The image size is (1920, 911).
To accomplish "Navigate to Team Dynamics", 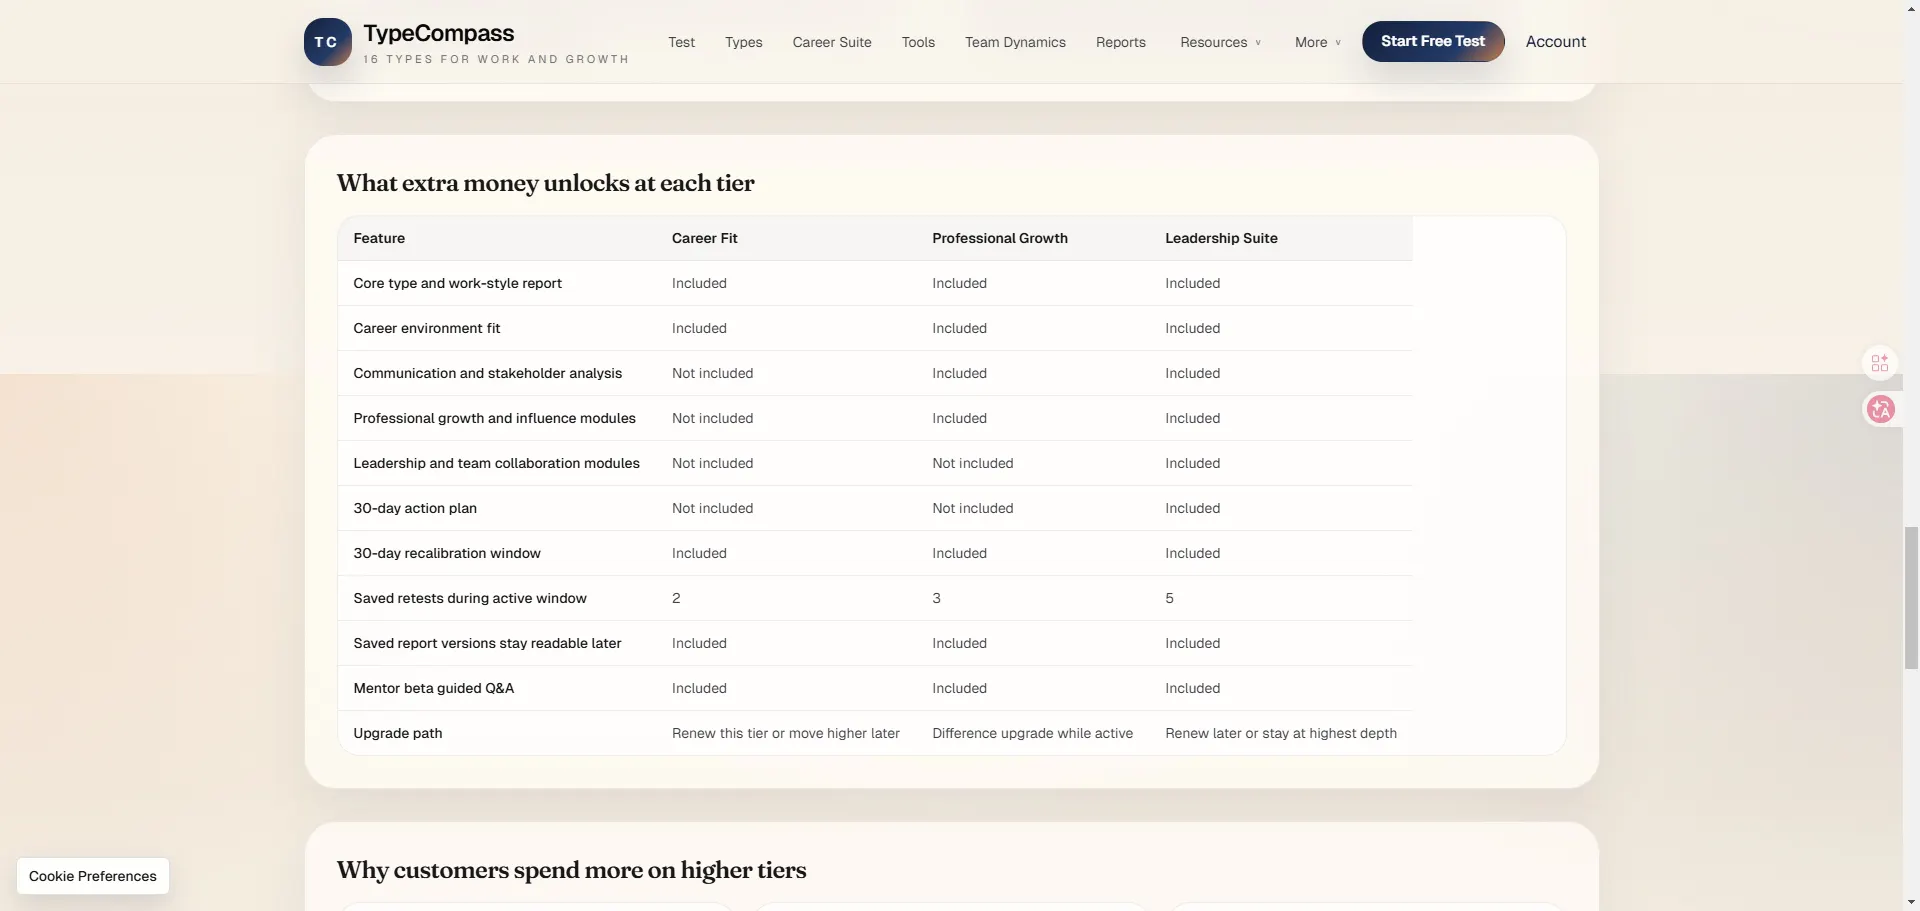I will click(1015, 42).
